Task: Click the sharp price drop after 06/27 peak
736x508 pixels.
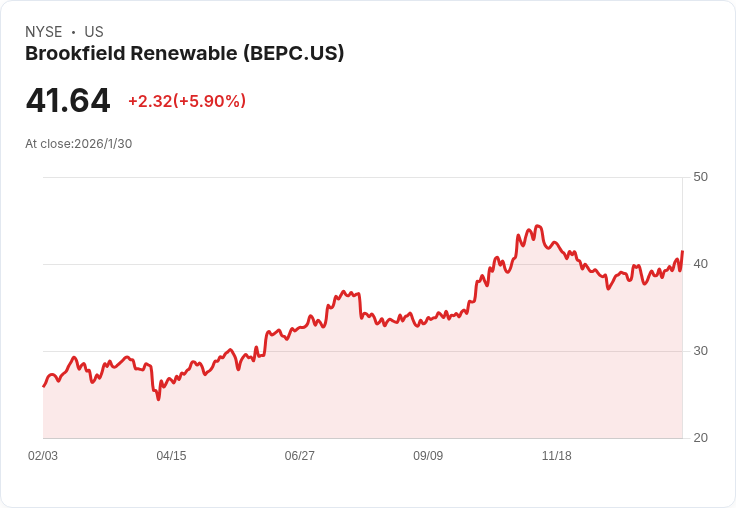Action: (360, 306)
